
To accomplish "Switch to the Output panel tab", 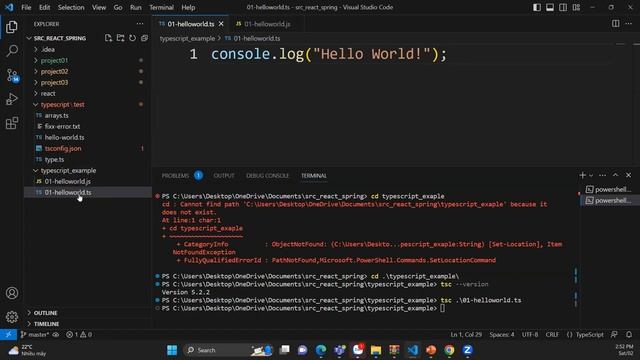I will [224, 176].
